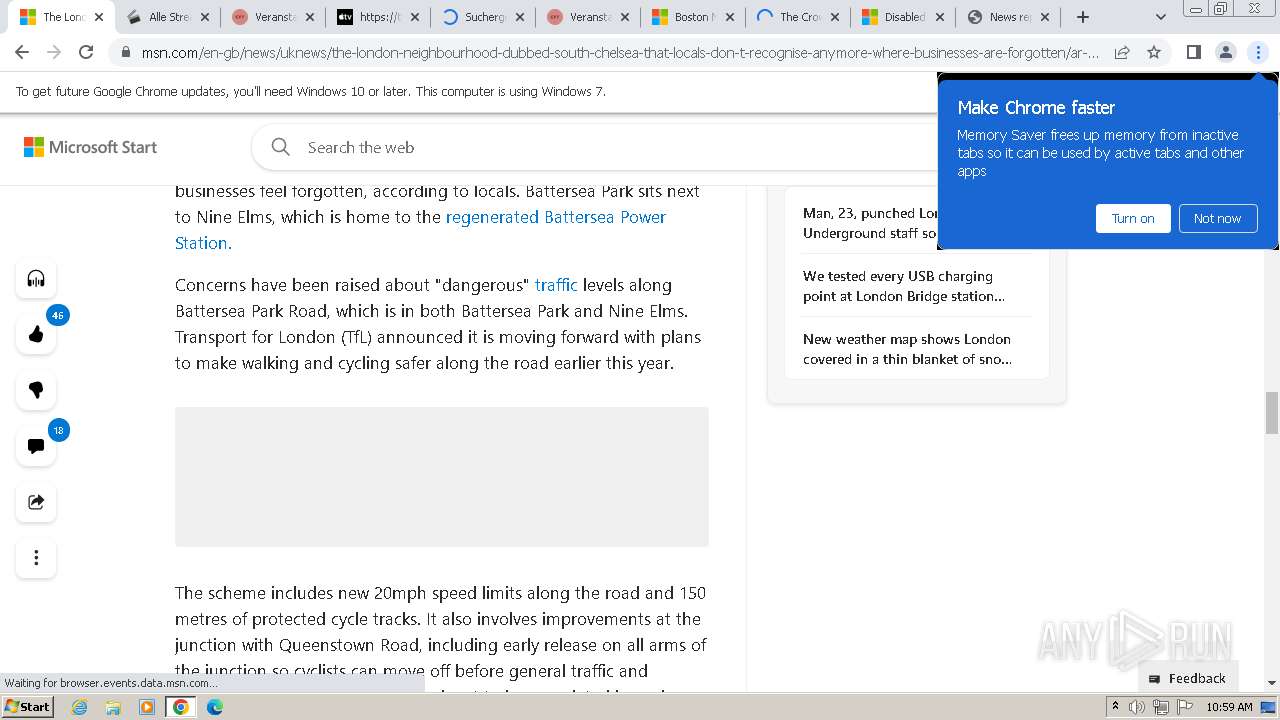
Task: Bookmark this page with the star icon
Action: (1154, 52)
